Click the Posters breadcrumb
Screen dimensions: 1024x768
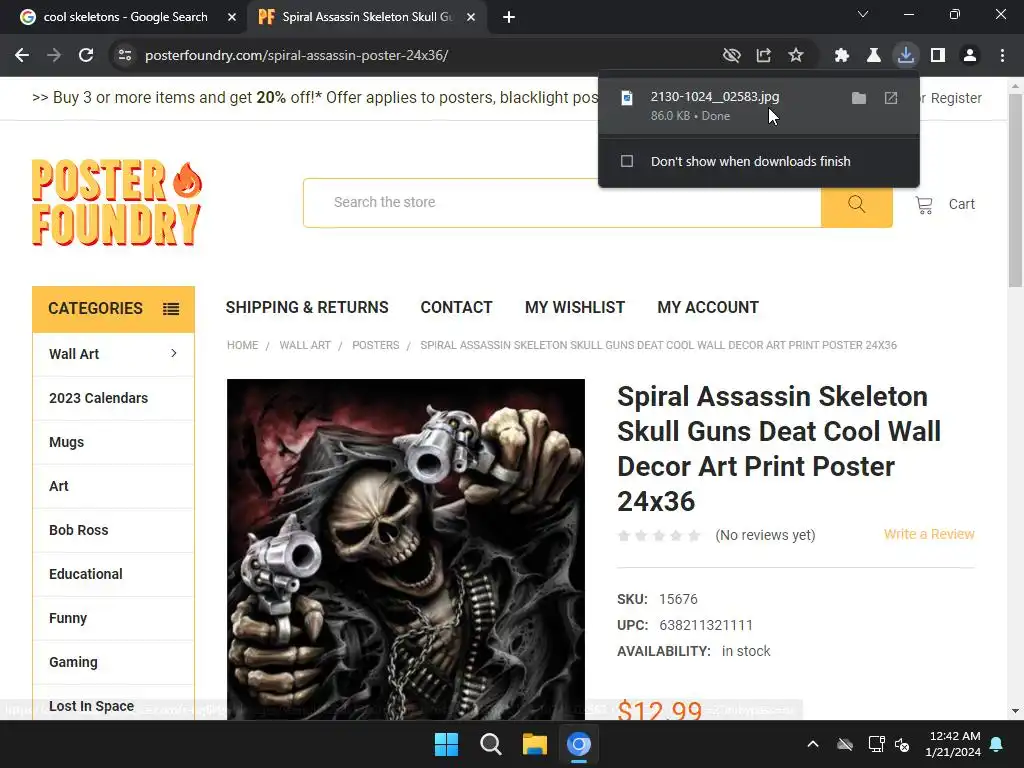coord(376,345)
